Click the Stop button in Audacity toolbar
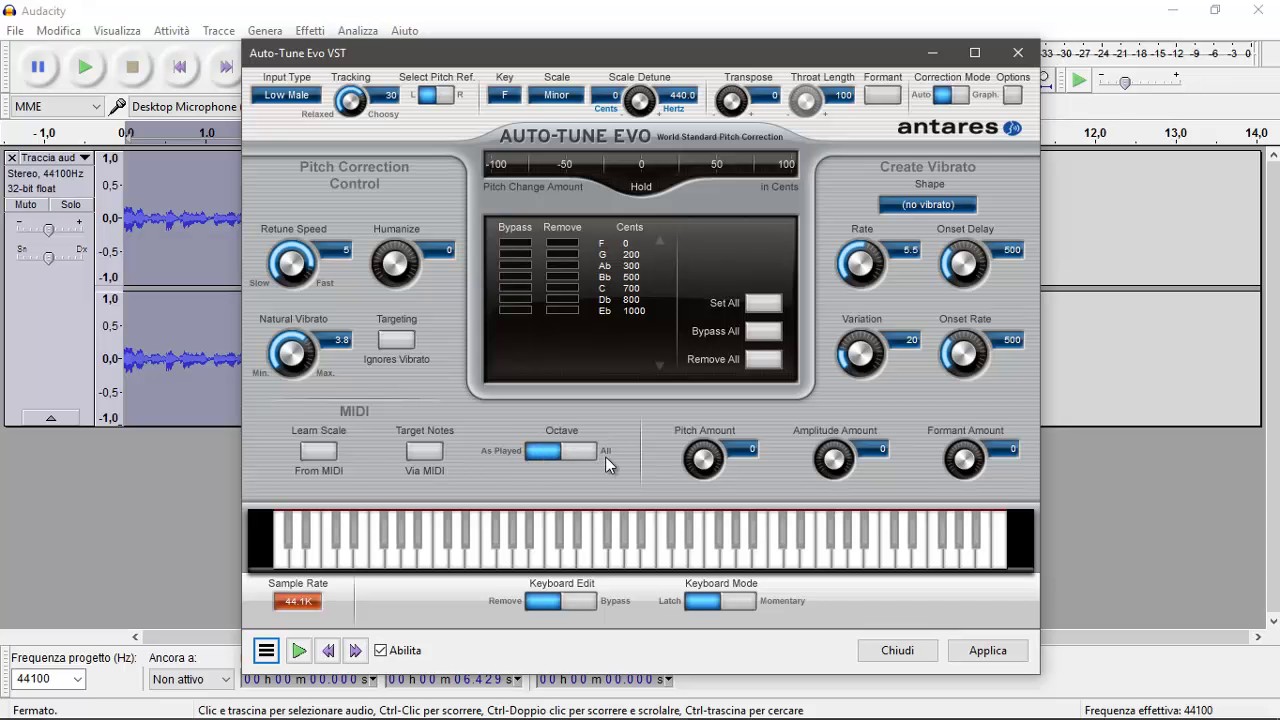1280x720 pixels. (132, 67)
